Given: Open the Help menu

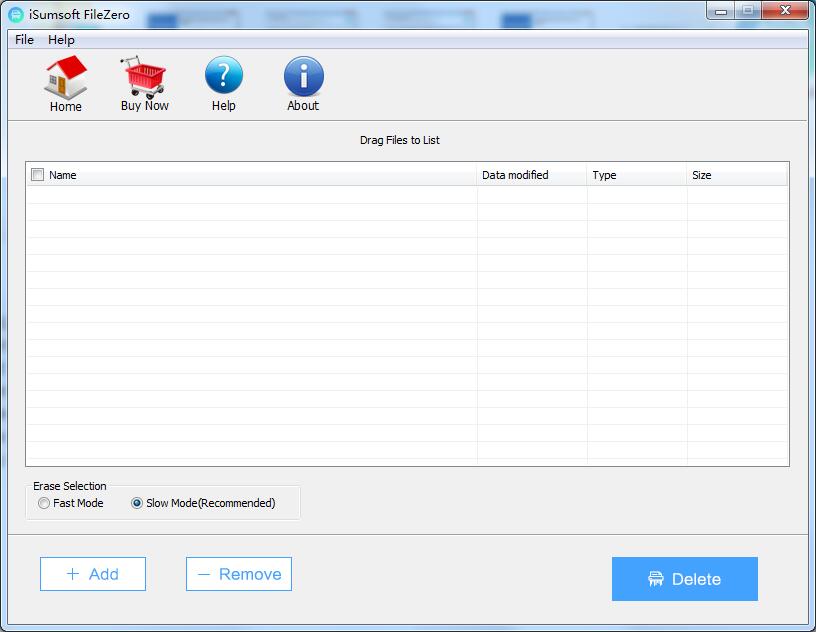Looking at the screenshot, I should (x=62, y=39).
